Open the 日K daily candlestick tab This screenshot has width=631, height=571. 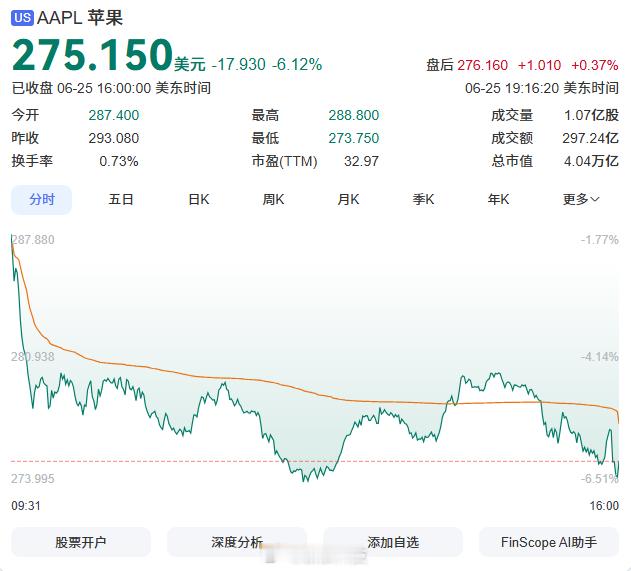(199, 200)
